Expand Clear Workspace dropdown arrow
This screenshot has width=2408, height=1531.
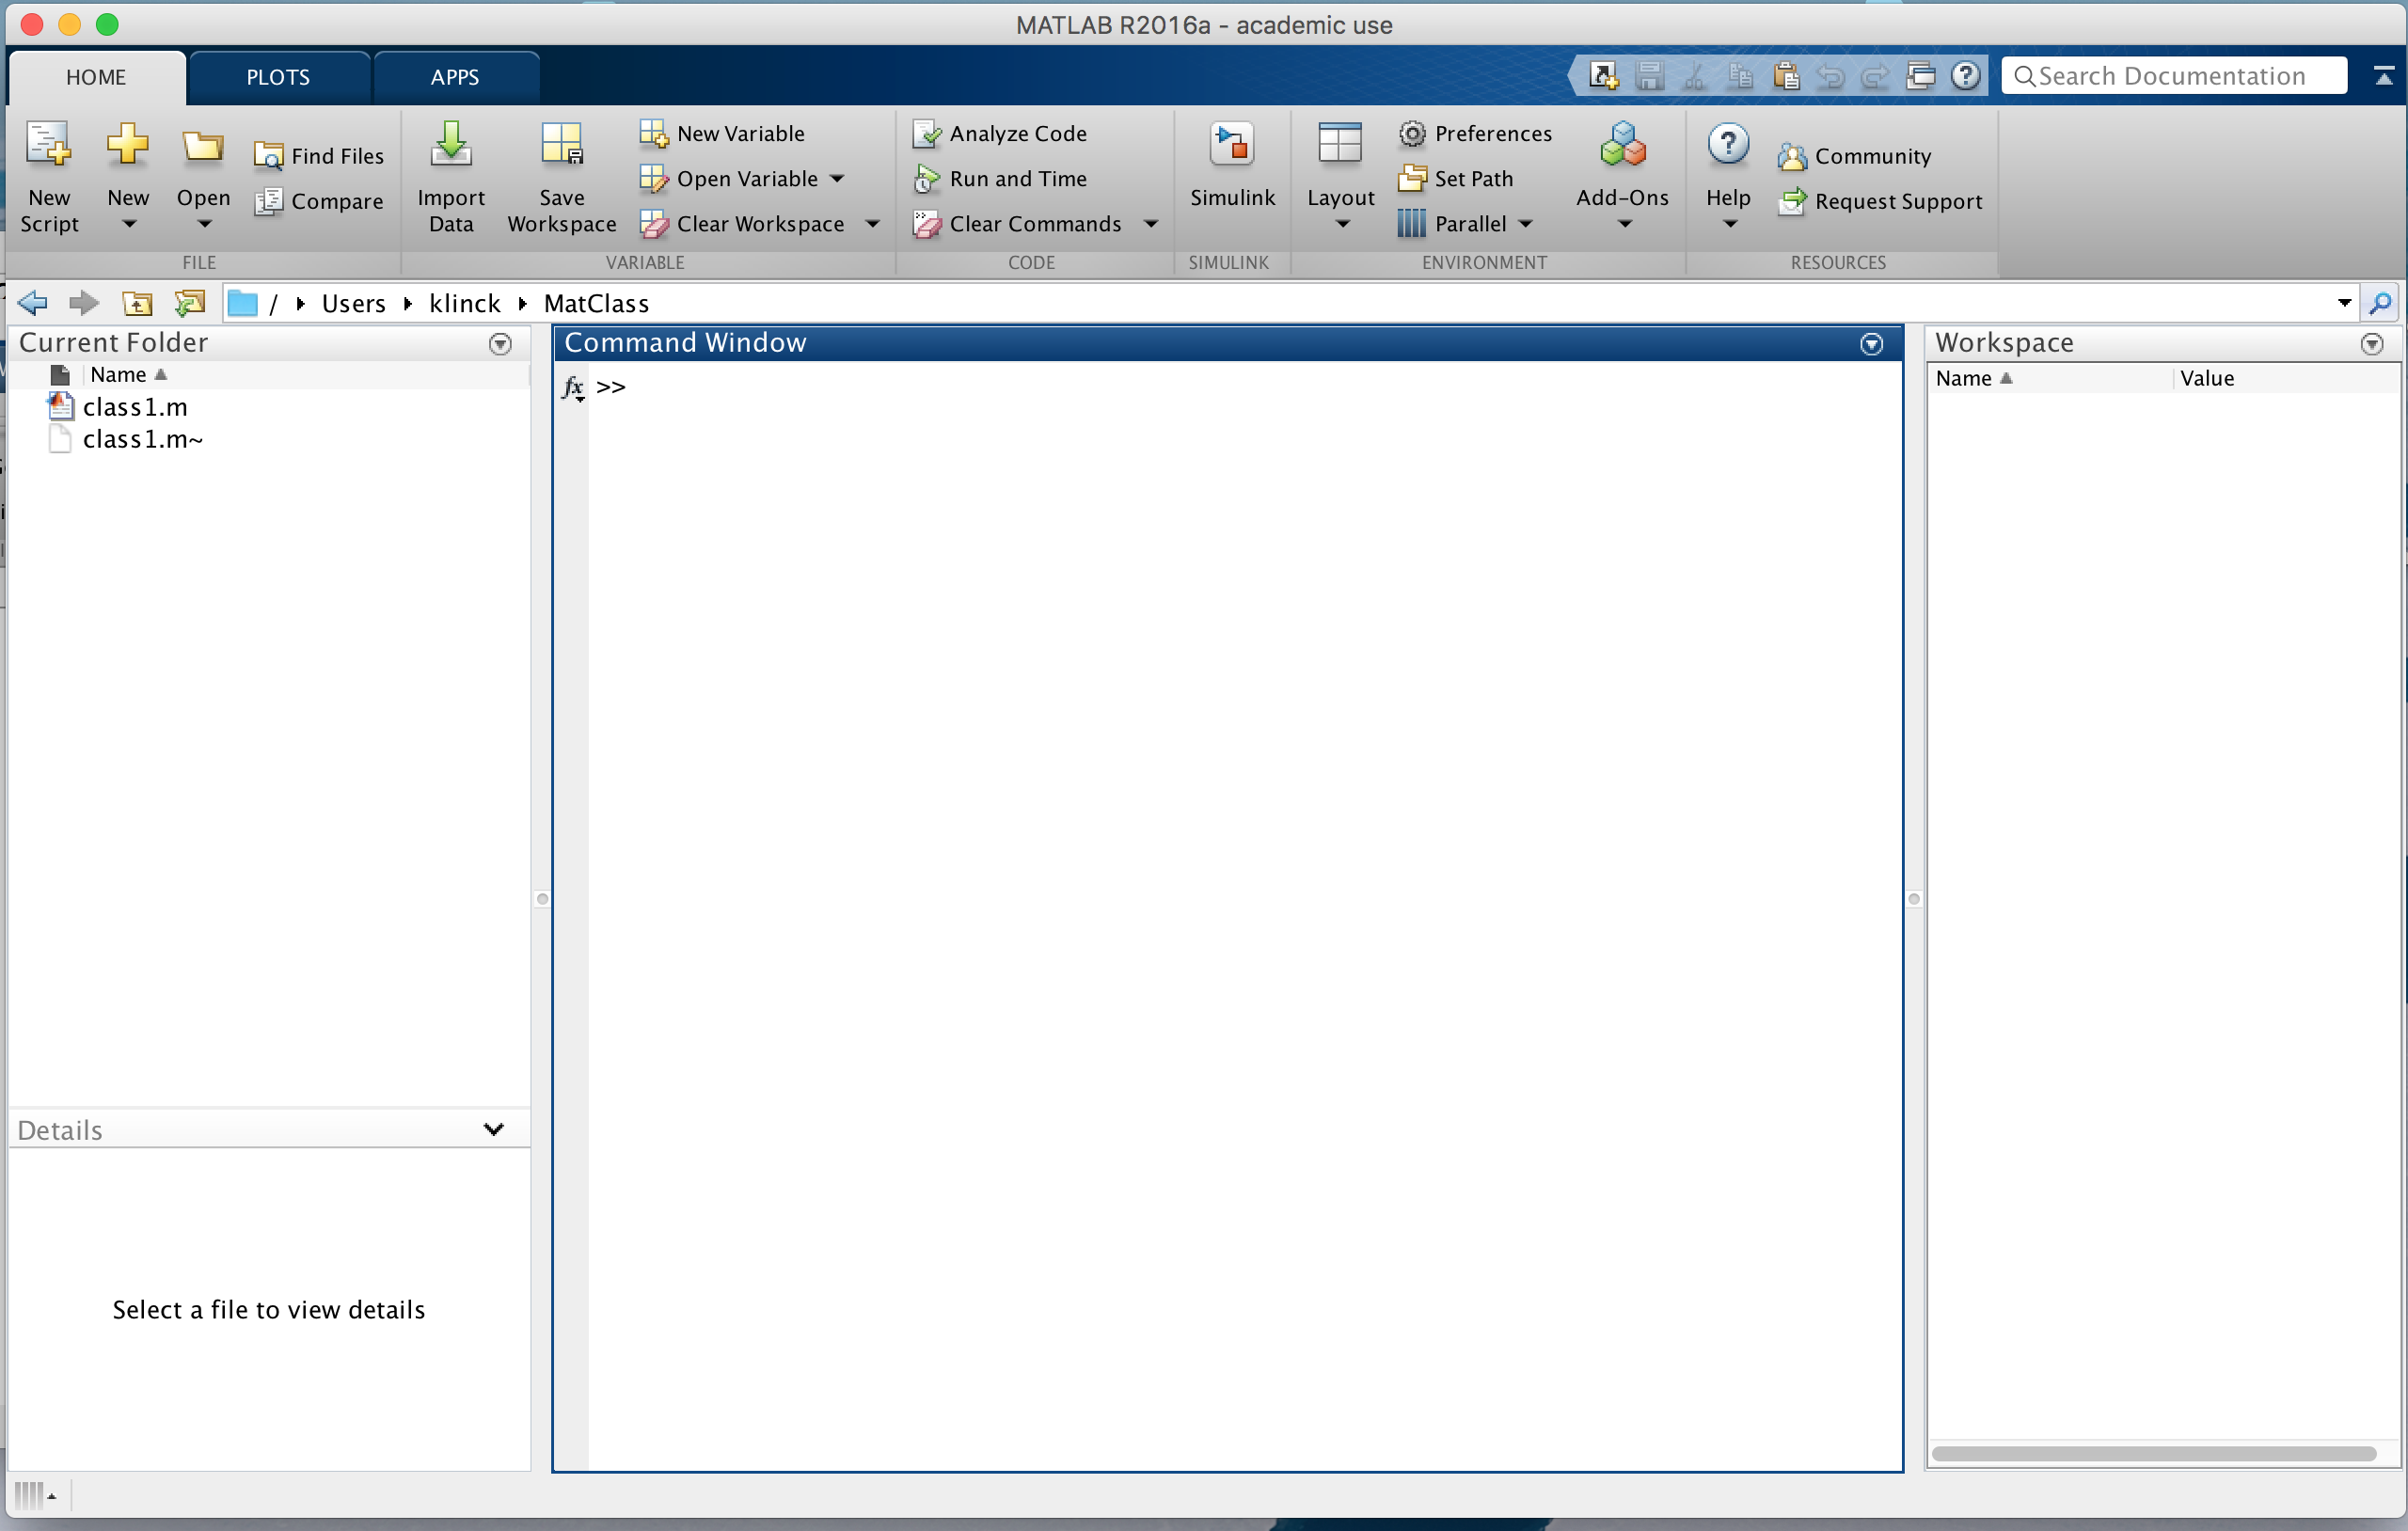[x=872, y=224]
